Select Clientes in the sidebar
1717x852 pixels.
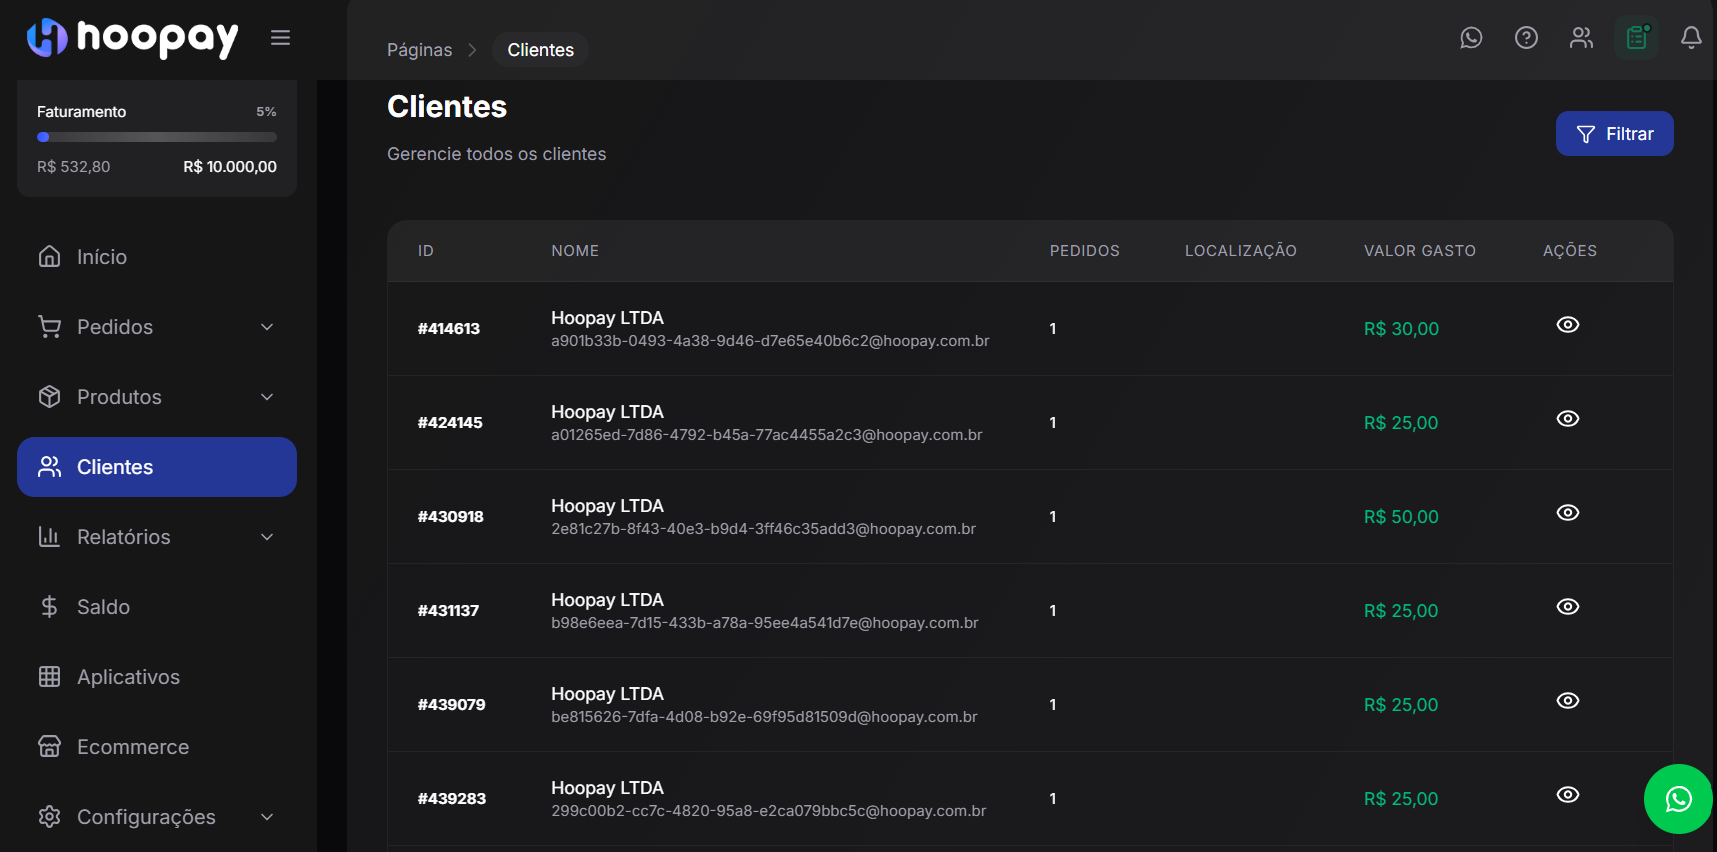coord(157,467)
